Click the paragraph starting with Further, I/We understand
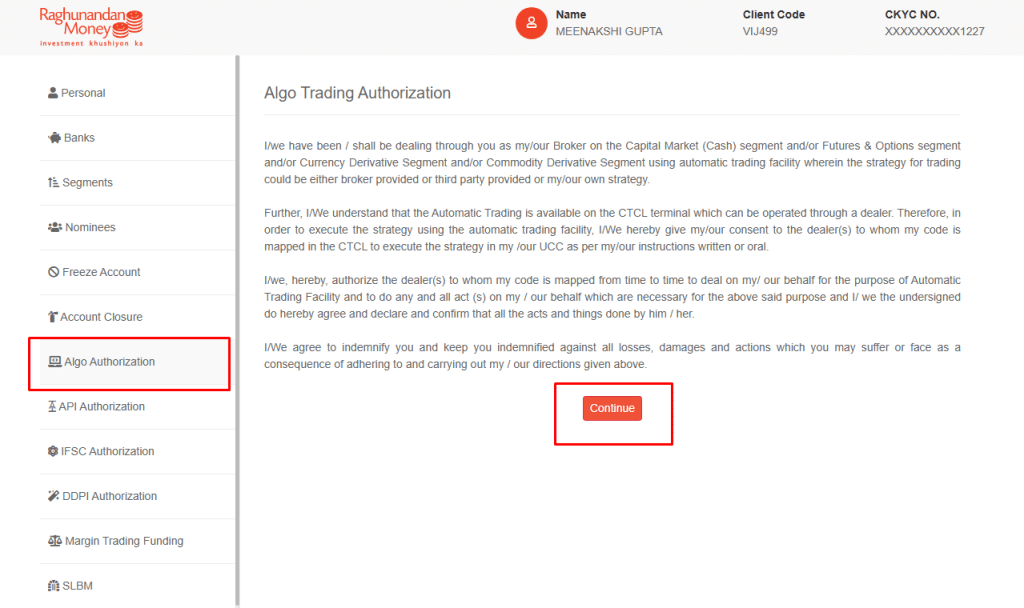Screen dimensions: 1024x608 pos(612,230)
